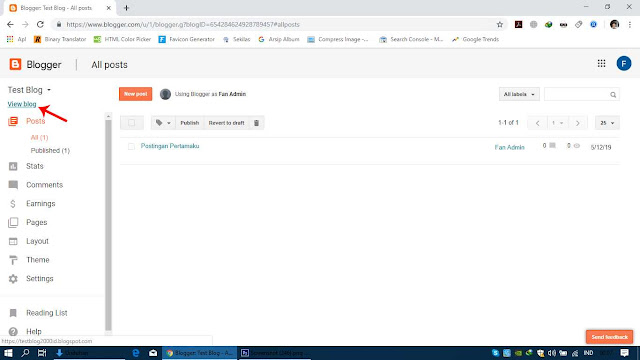Viewport: 640px width, 360px height.
Task: Open the 25 per page dropdown
Action: pos(607,123)
